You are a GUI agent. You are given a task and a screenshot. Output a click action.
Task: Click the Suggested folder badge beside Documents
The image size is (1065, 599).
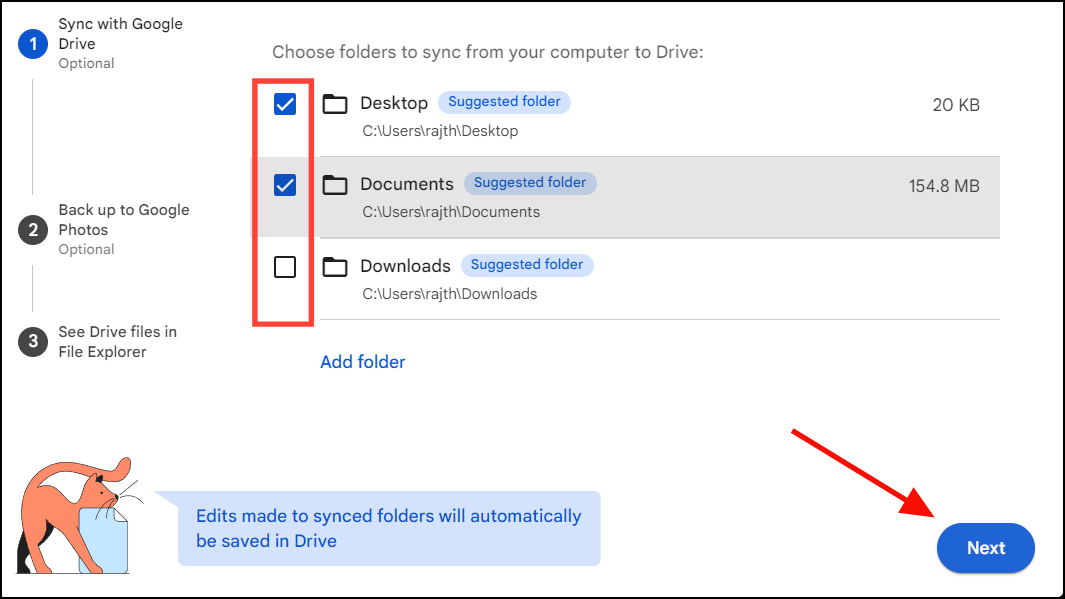[530, 183]
